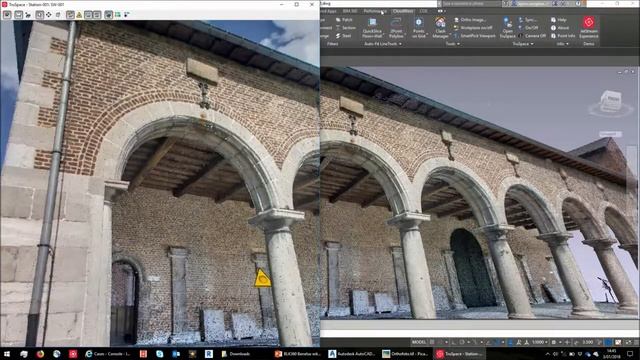Click the first icon in TruSpace toolbar
The image size is (640, 360).
tap(7, 15)
